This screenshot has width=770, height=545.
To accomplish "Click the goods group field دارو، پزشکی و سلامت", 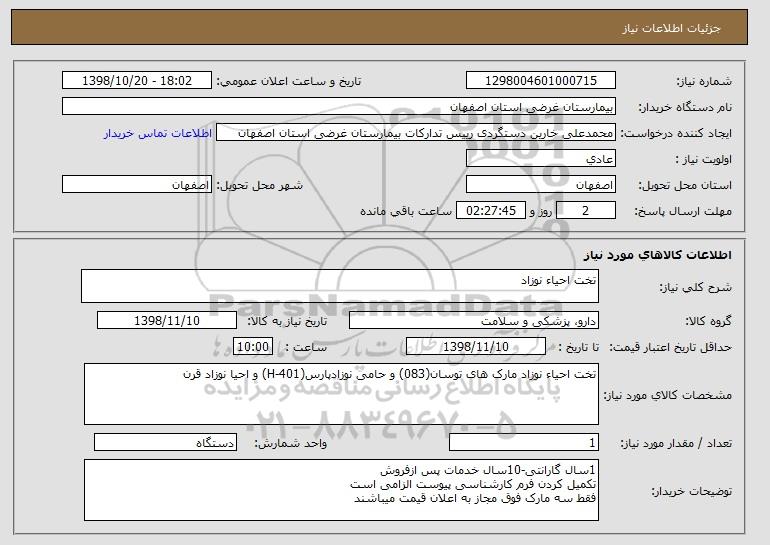I will pyautogui.click(x=474, y=321).
